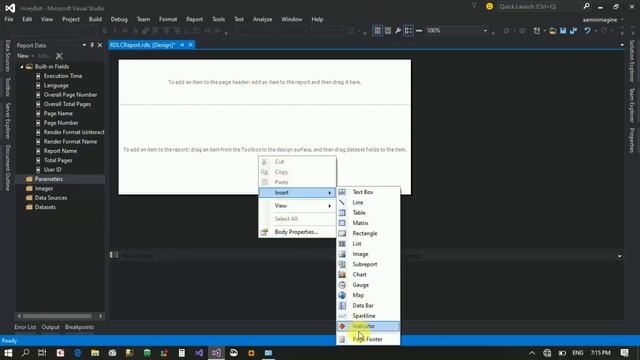Switch to the RDLCReport.rdlc [Design] tab
The height and width of the screenshot is (360, 640).
(x=142, y=45)
